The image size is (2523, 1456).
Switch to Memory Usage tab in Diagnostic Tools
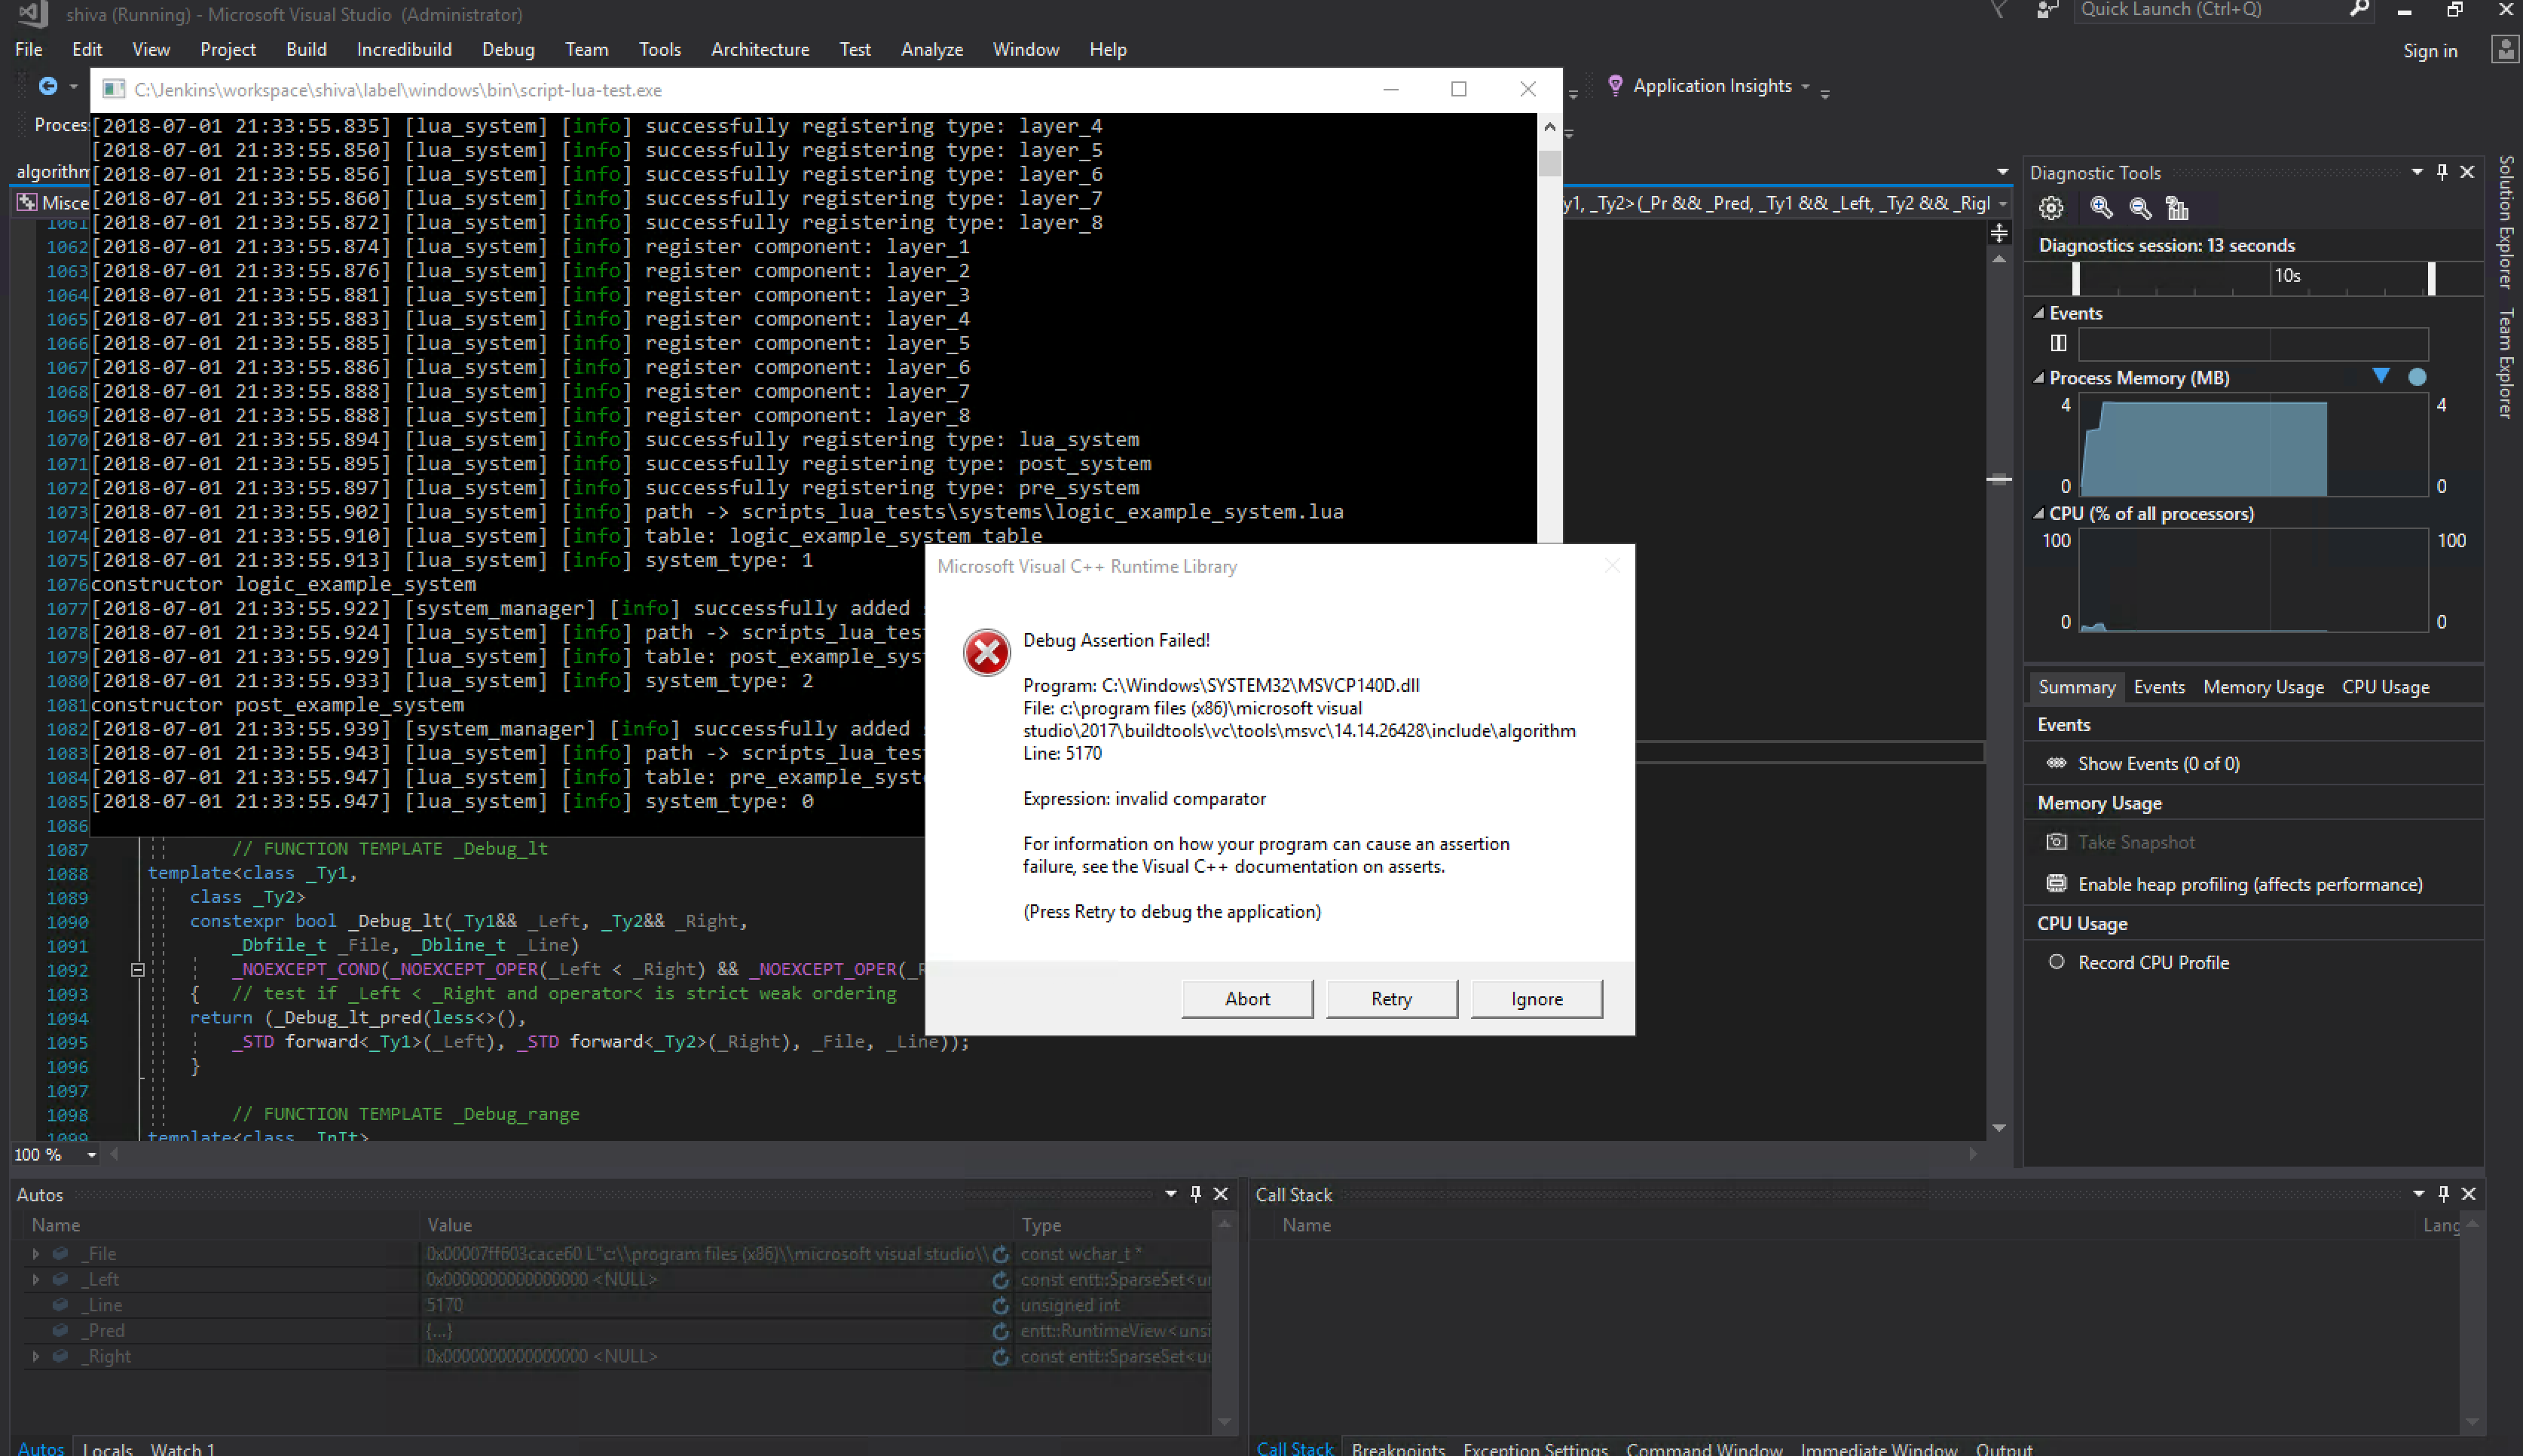[2263, 687]
